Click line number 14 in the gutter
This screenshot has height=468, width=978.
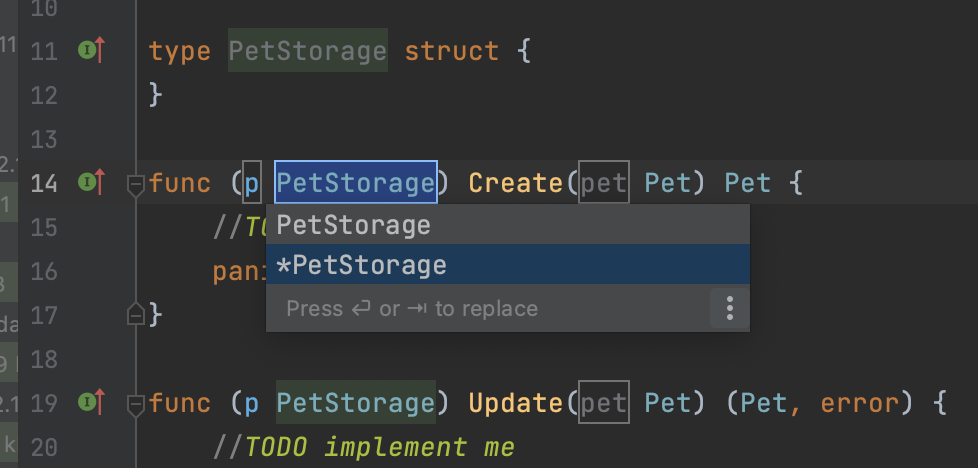click(x=44, y=183)
